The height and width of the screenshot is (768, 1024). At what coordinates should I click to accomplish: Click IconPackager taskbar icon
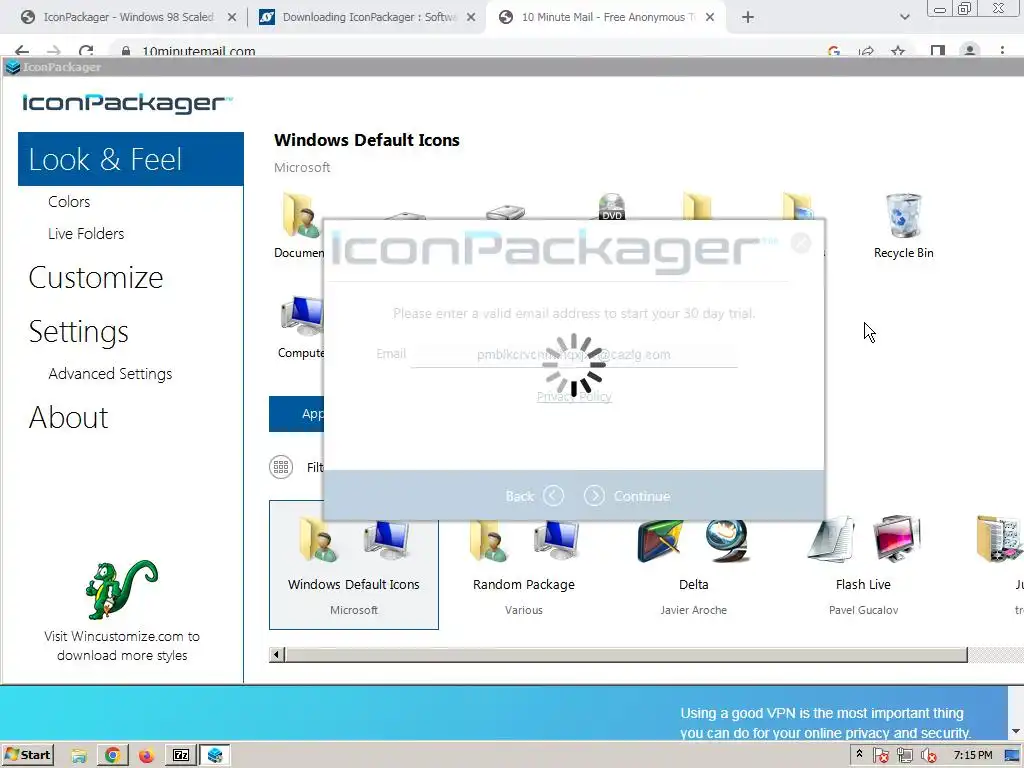point(215,756)
